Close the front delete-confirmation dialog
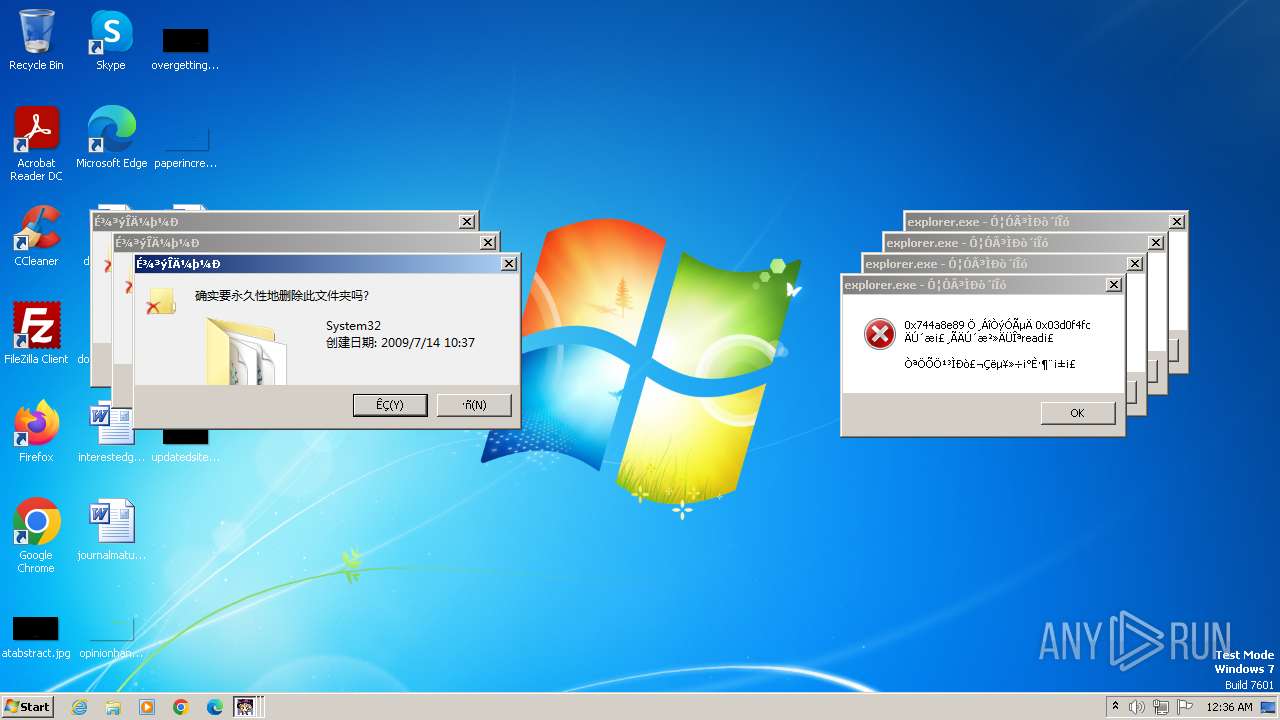The height and width of the screenshot is (720, 1280). pos(509,264)
